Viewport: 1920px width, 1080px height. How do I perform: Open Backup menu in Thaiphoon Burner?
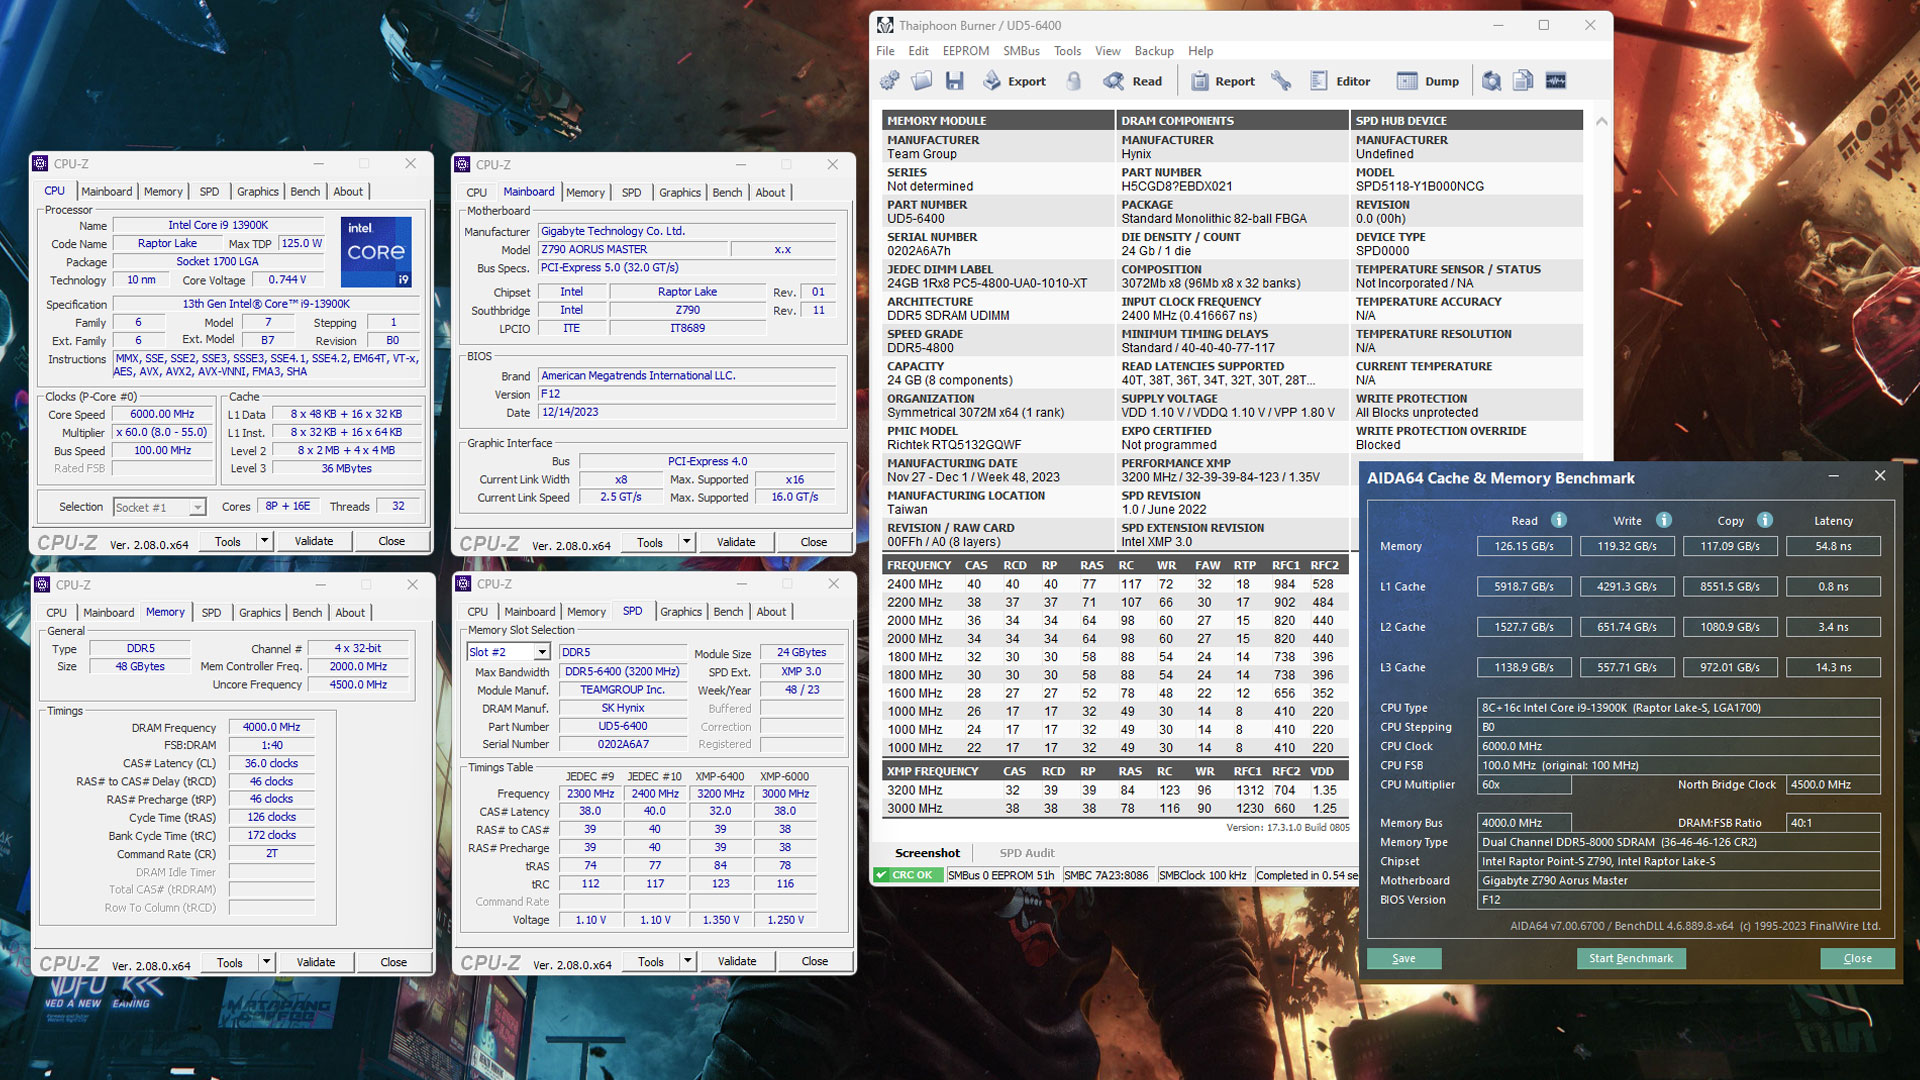coord(1153,51)
